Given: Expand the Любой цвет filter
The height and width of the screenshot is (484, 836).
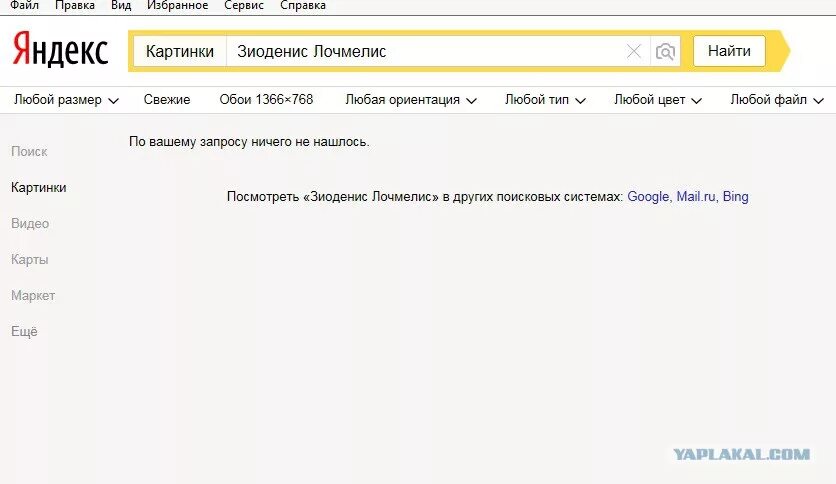Looking at the screenshot, I should pos(657,100).
